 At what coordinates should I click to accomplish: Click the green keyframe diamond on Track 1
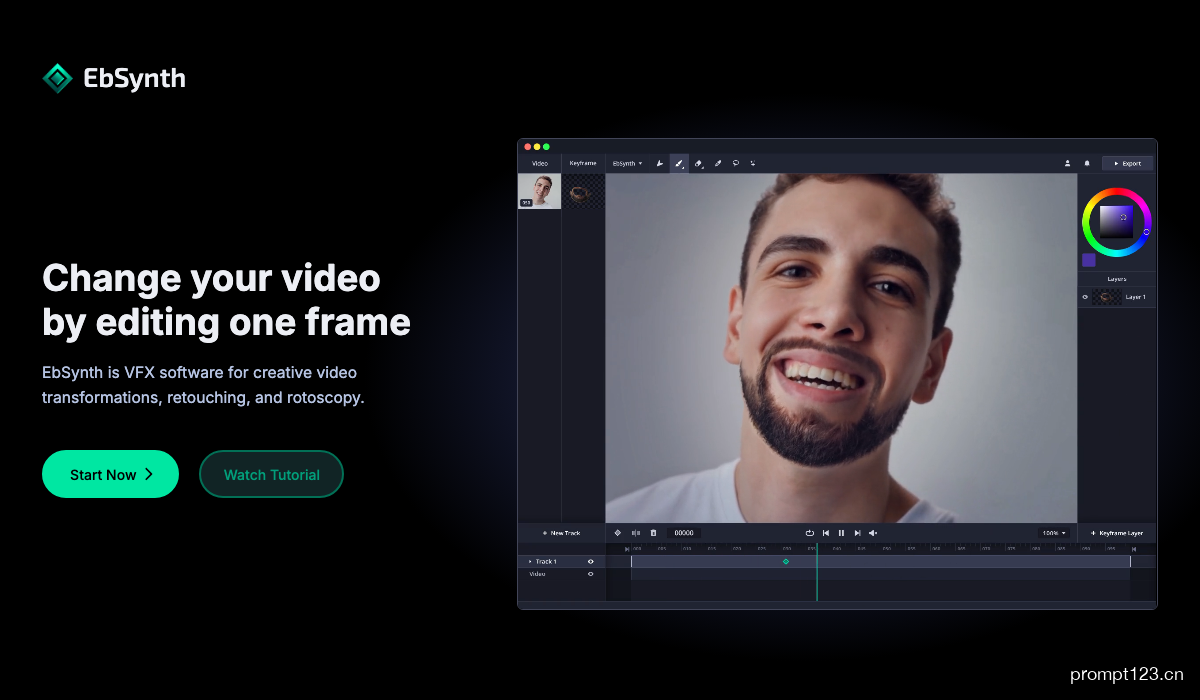tap(786, 562)
